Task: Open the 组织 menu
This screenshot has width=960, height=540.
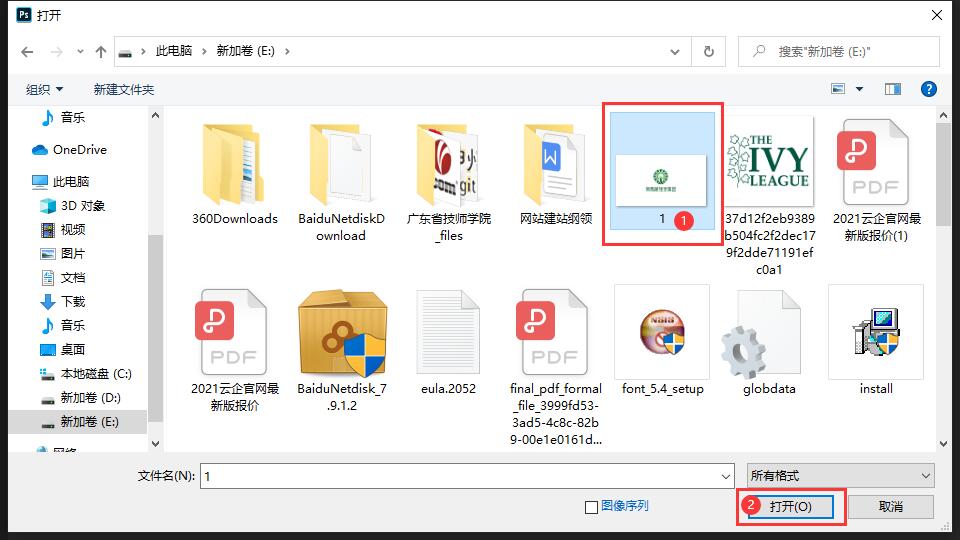Action: click(x=44, y=89)
